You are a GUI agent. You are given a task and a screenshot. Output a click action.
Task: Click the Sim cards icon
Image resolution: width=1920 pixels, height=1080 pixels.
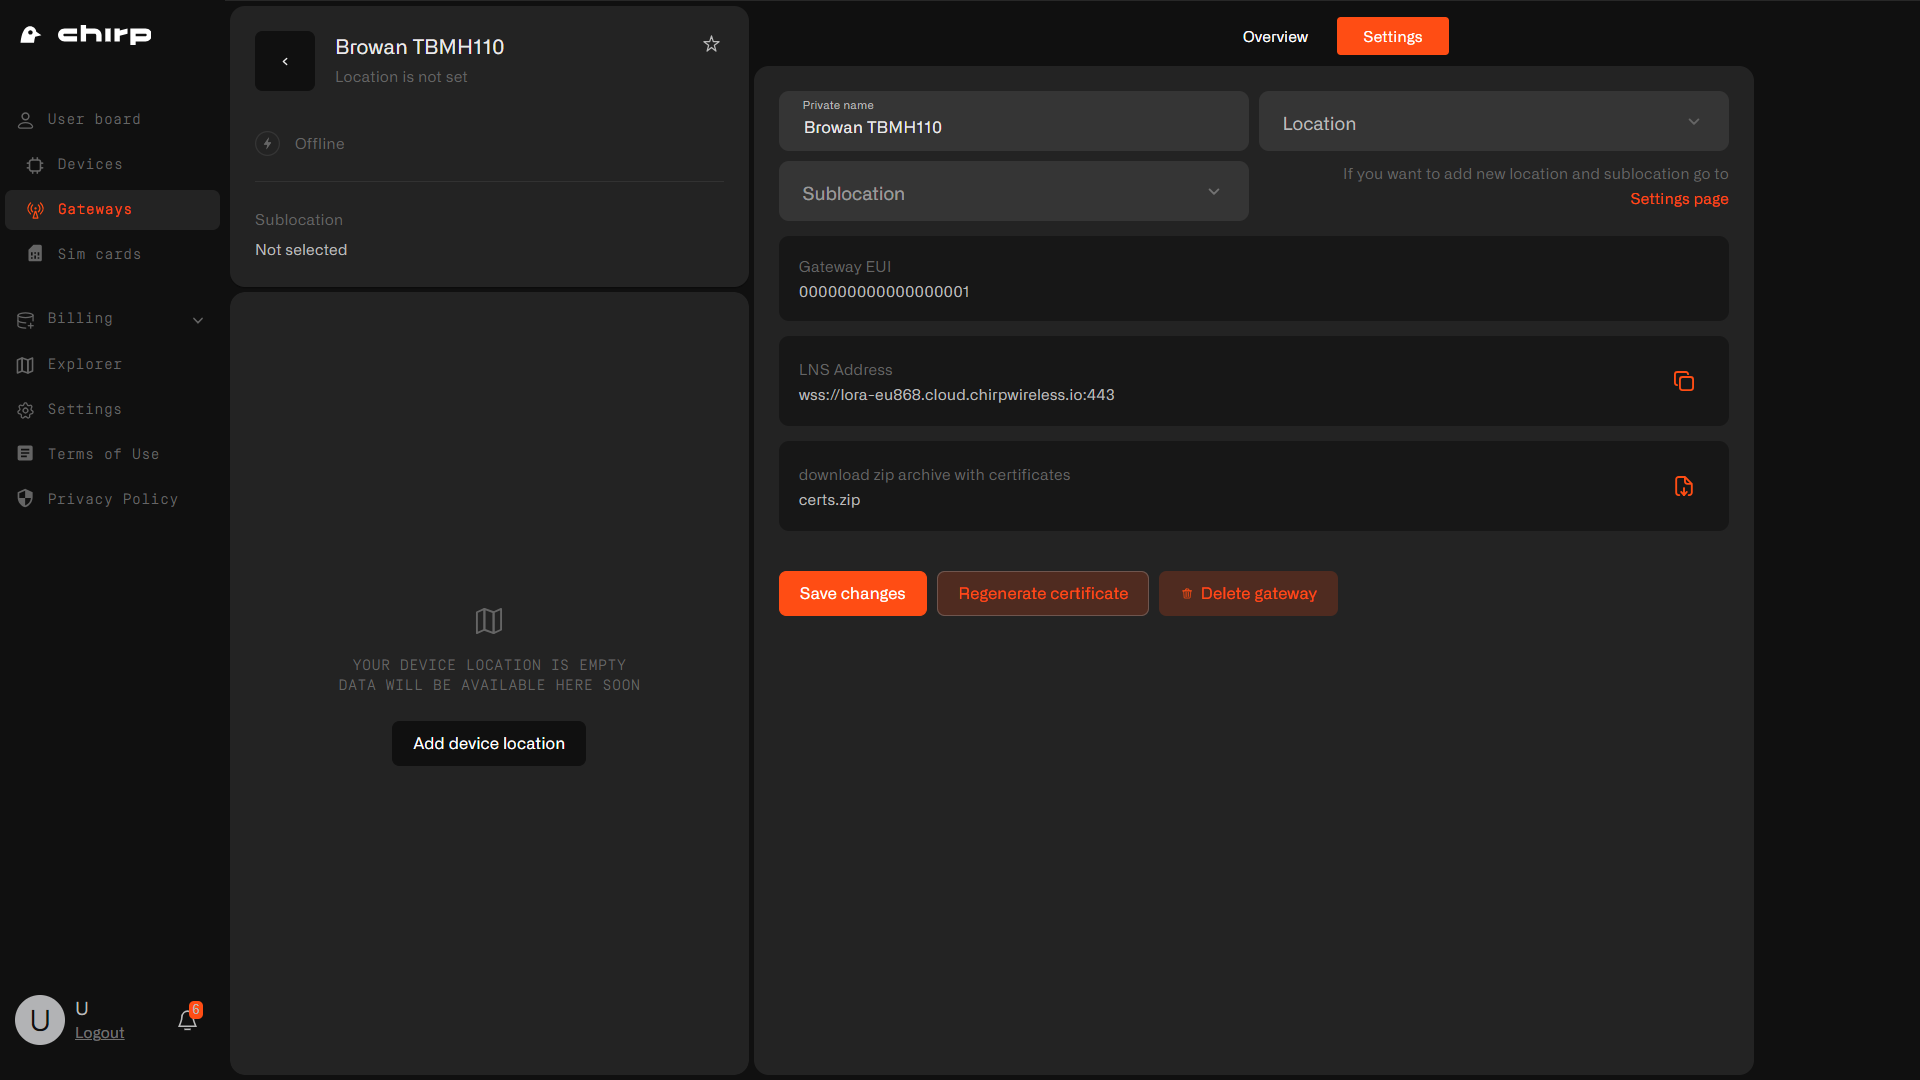(x=35, y=254)
